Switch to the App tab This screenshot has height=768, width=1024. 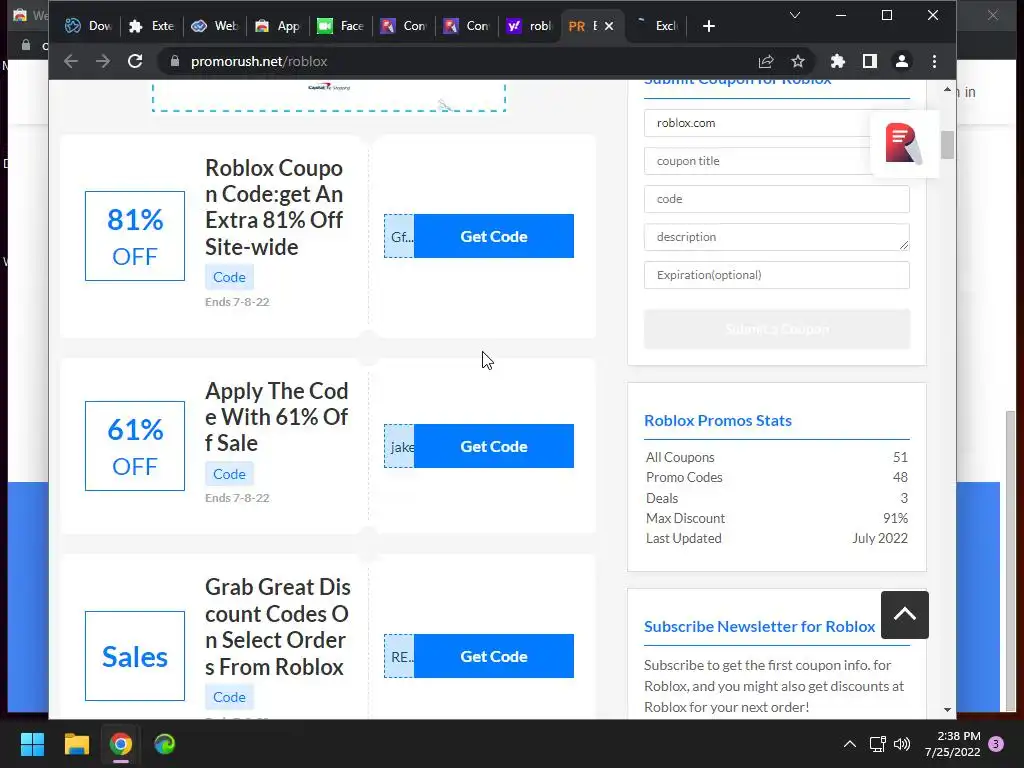pos(278,26)
